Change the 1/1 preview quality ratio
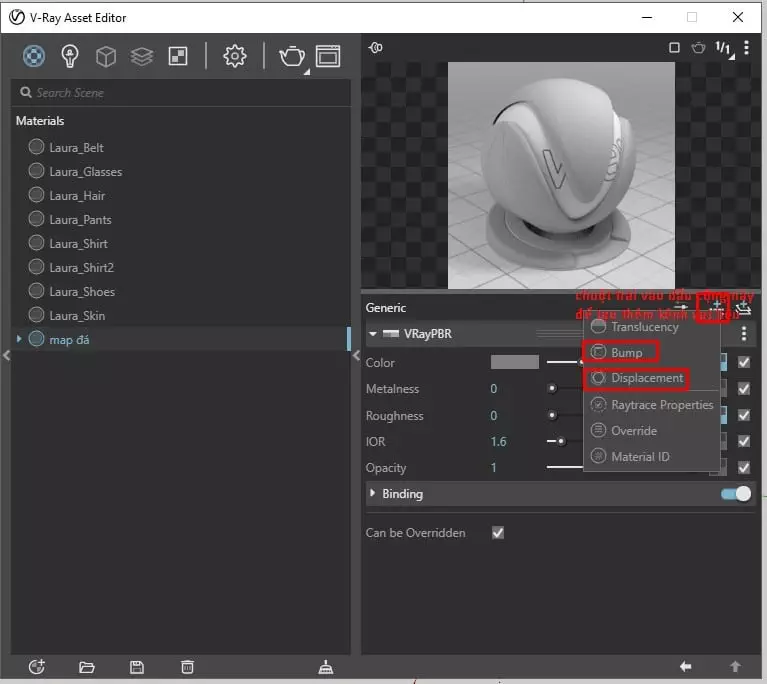The image size is (767, 684). 724,49
